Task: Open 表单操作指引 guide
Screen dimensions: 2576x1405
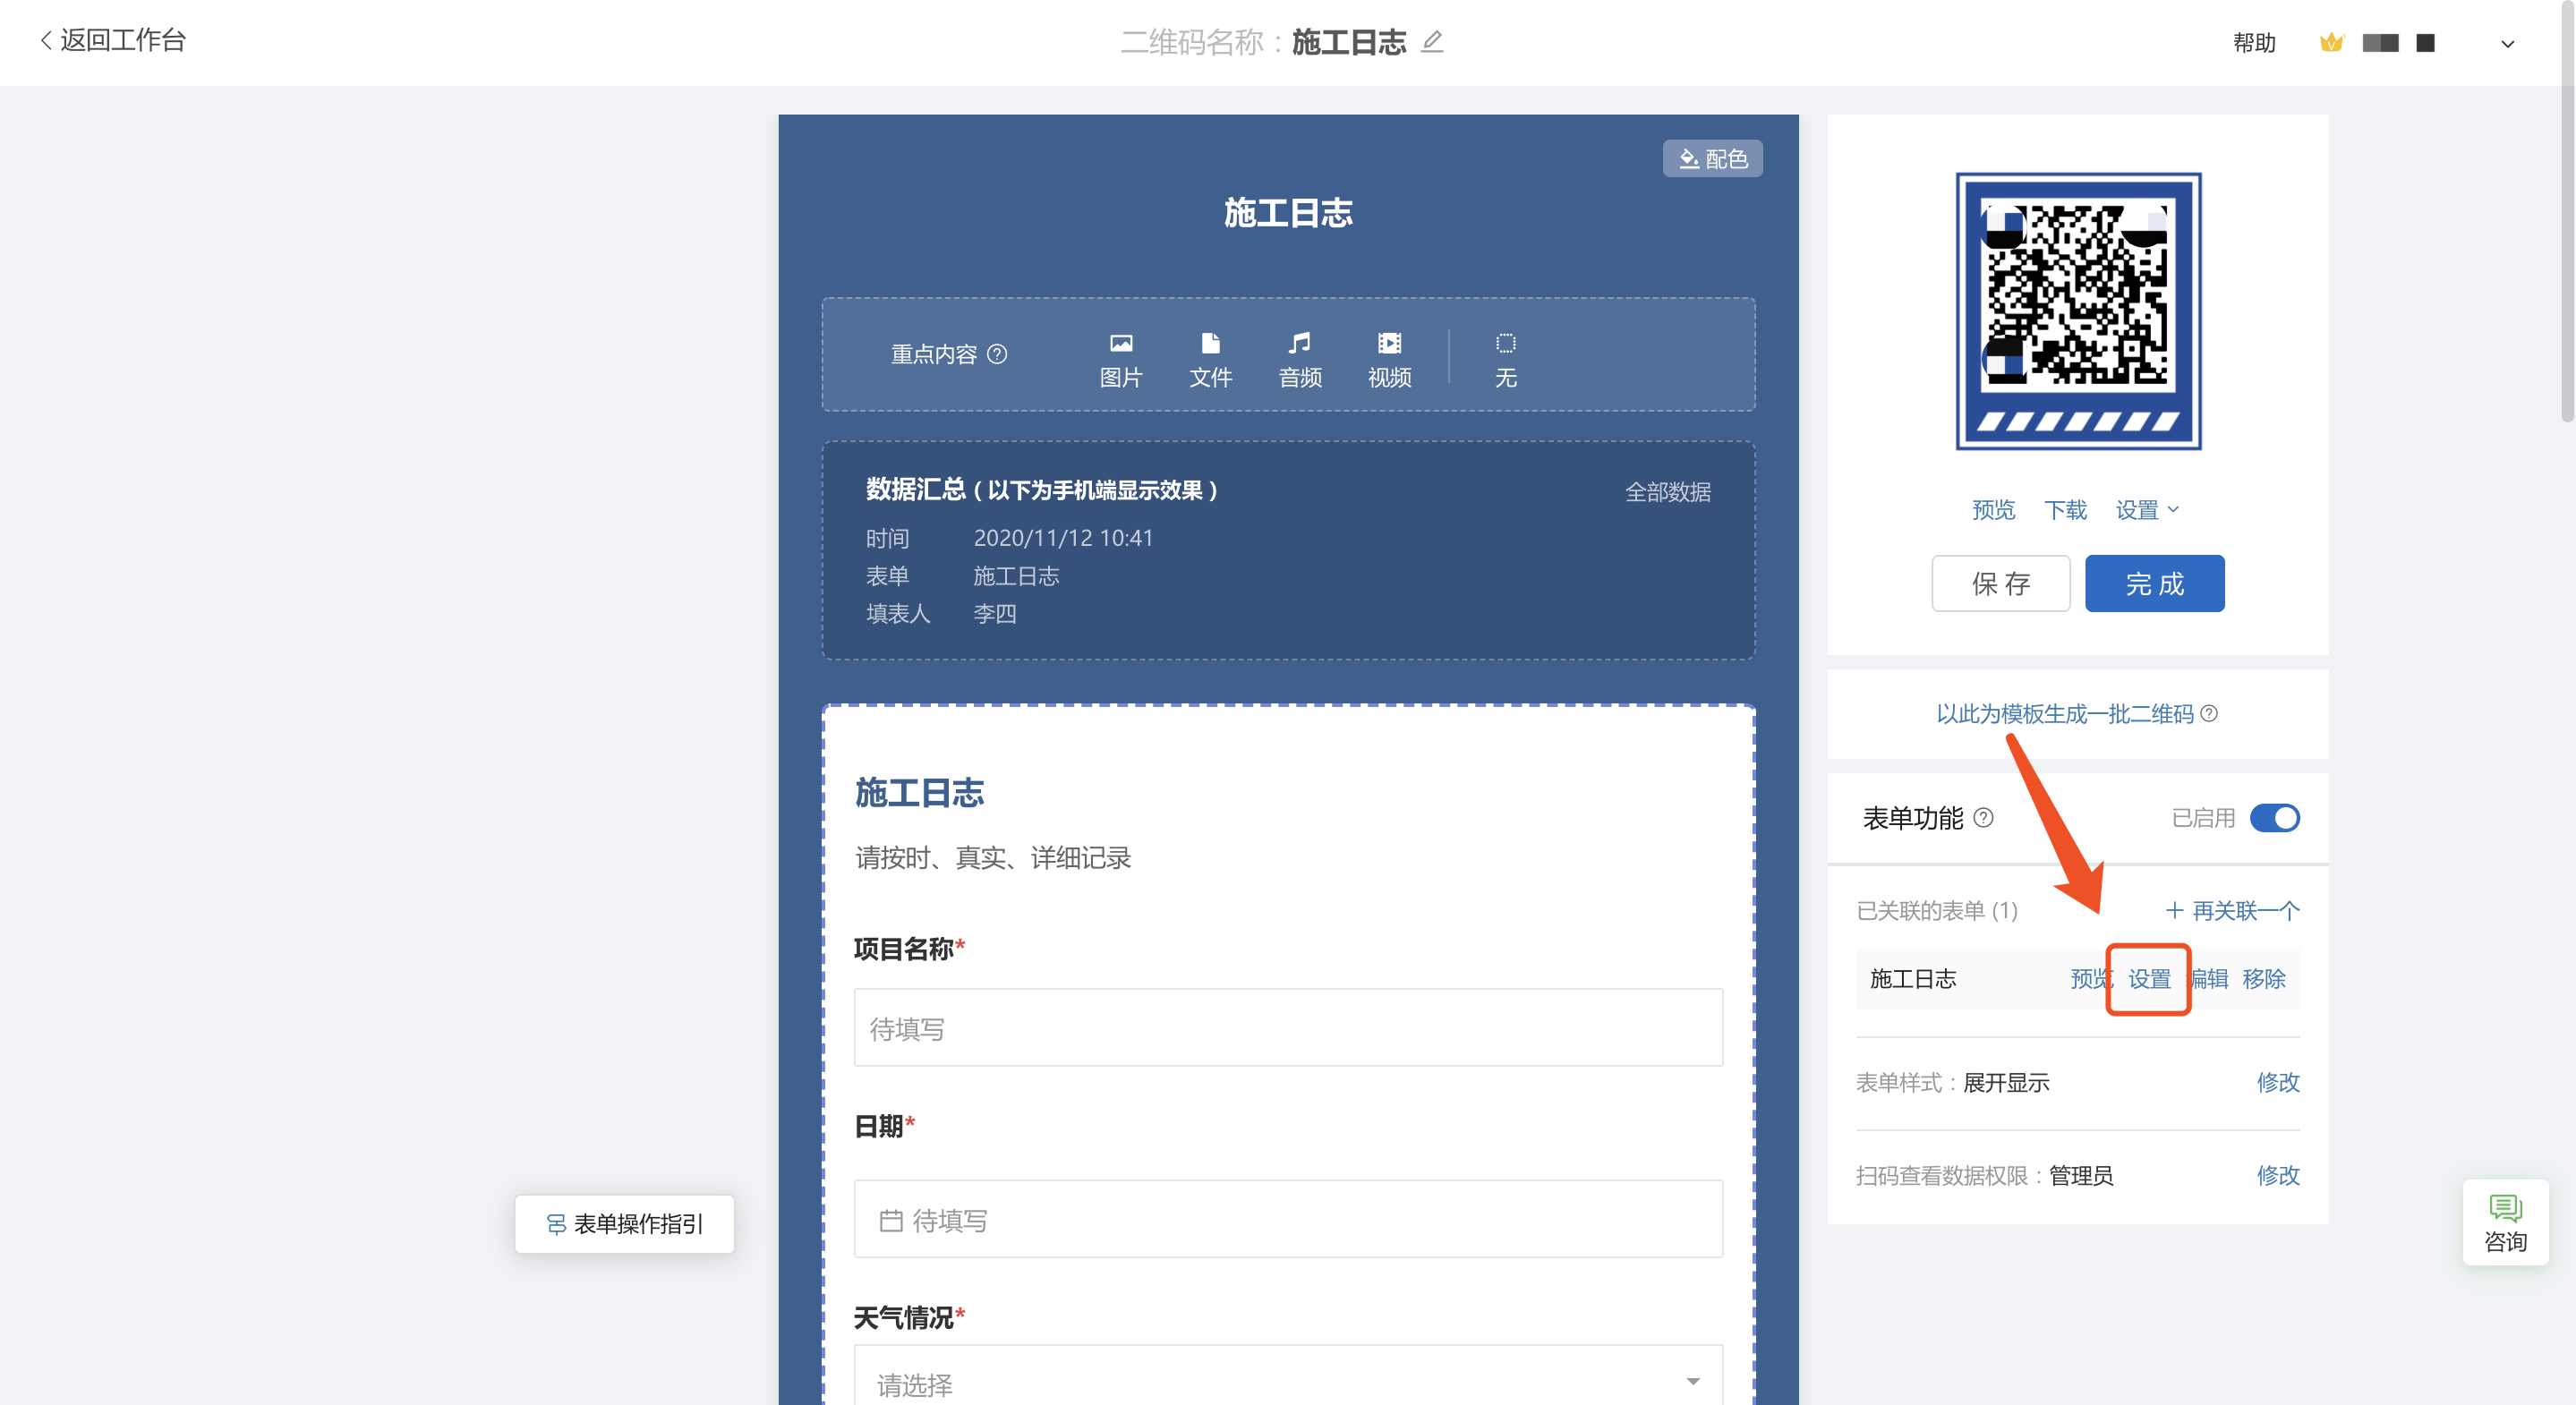Action: pos(624,1224)
